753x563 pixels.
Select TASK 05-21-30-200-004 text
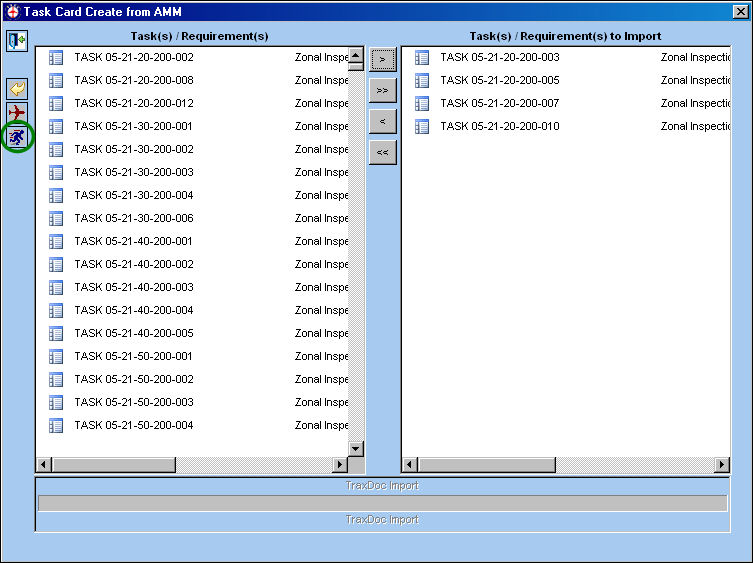[x=134, y=196]
